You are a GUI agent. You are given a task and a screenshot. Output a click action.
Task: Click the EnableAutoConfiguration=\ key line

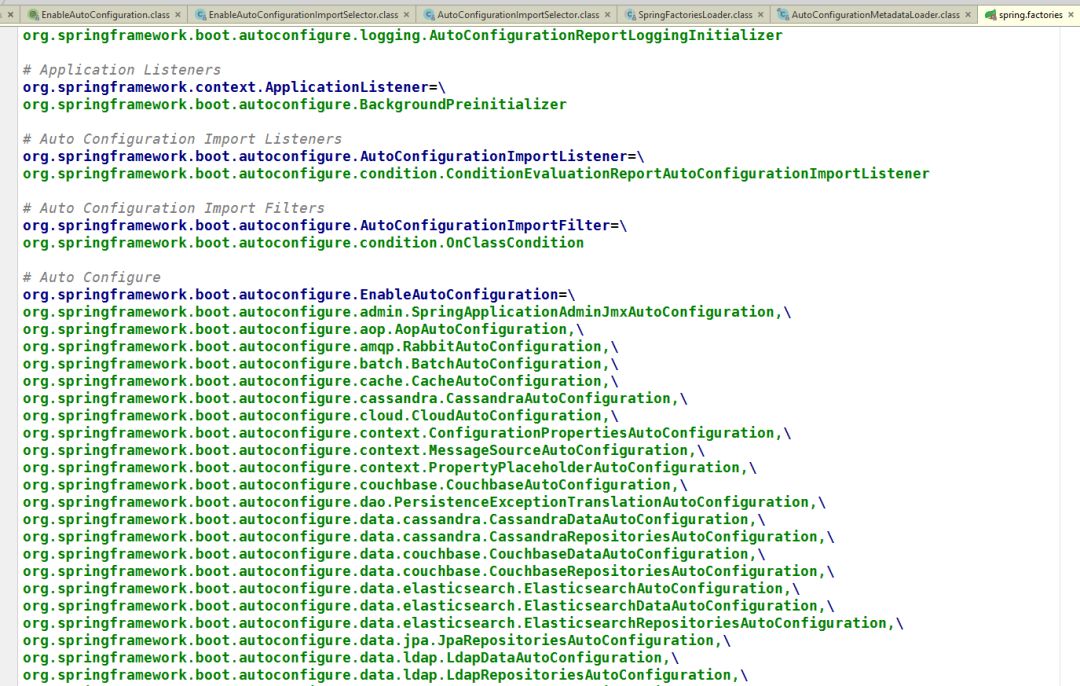pos(299,294)
